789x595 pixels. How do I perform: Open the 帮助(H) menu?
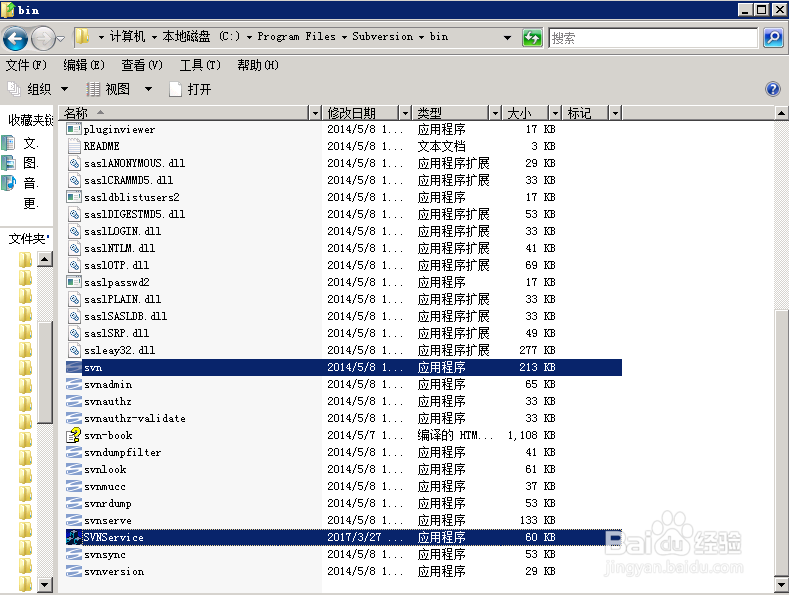pos(258,65)
